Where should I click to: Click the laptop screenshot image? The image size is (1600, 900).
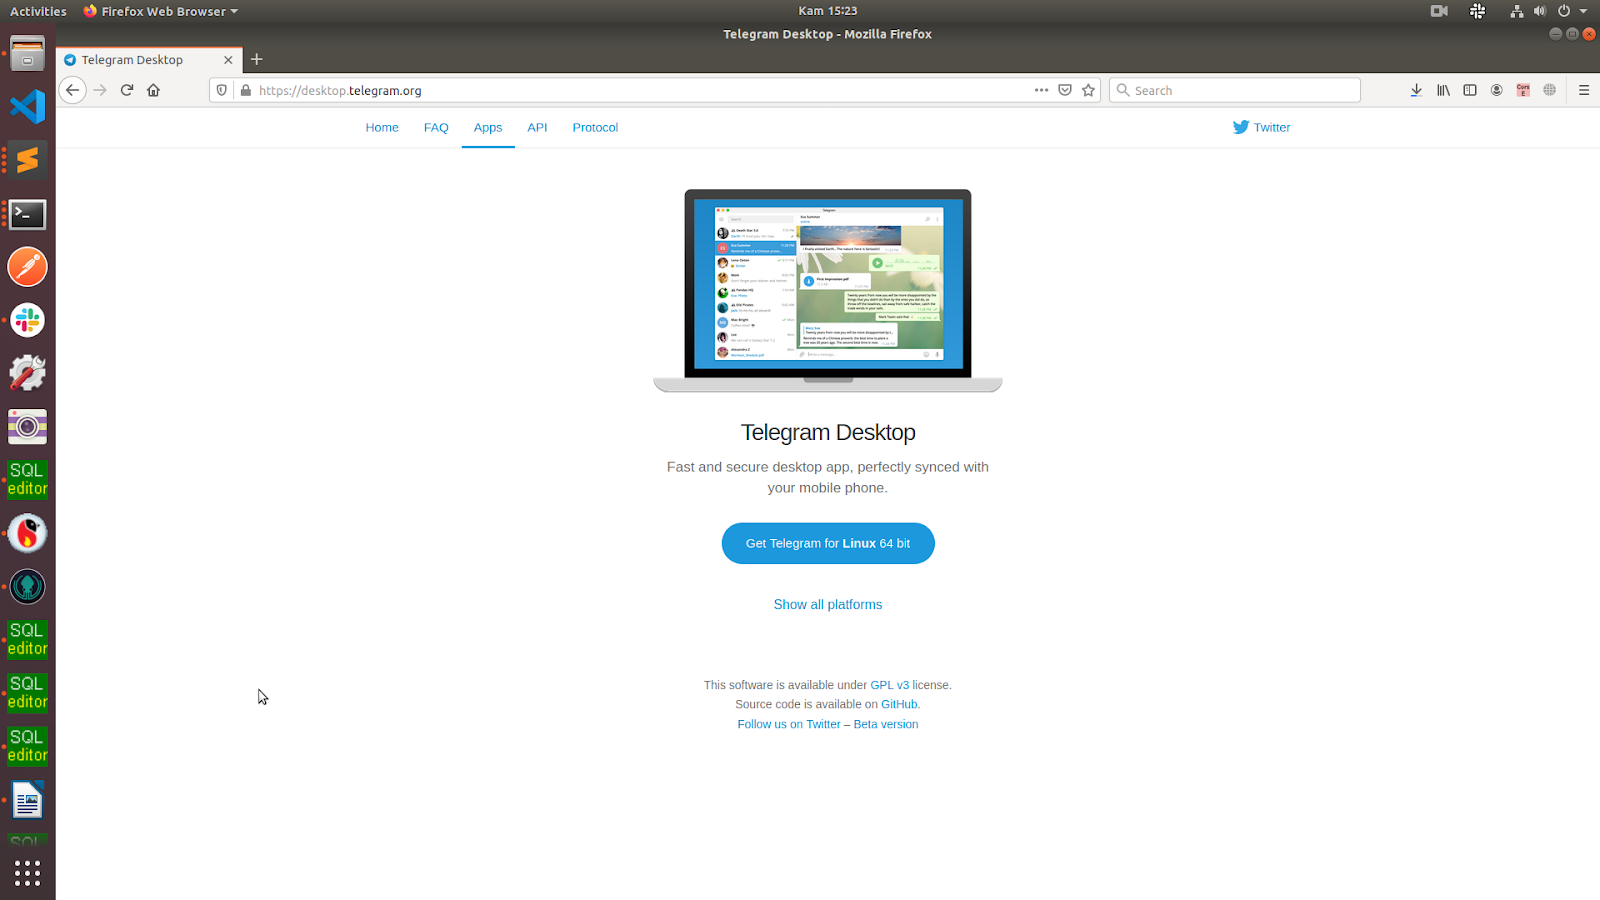click(x=828, y=290)
